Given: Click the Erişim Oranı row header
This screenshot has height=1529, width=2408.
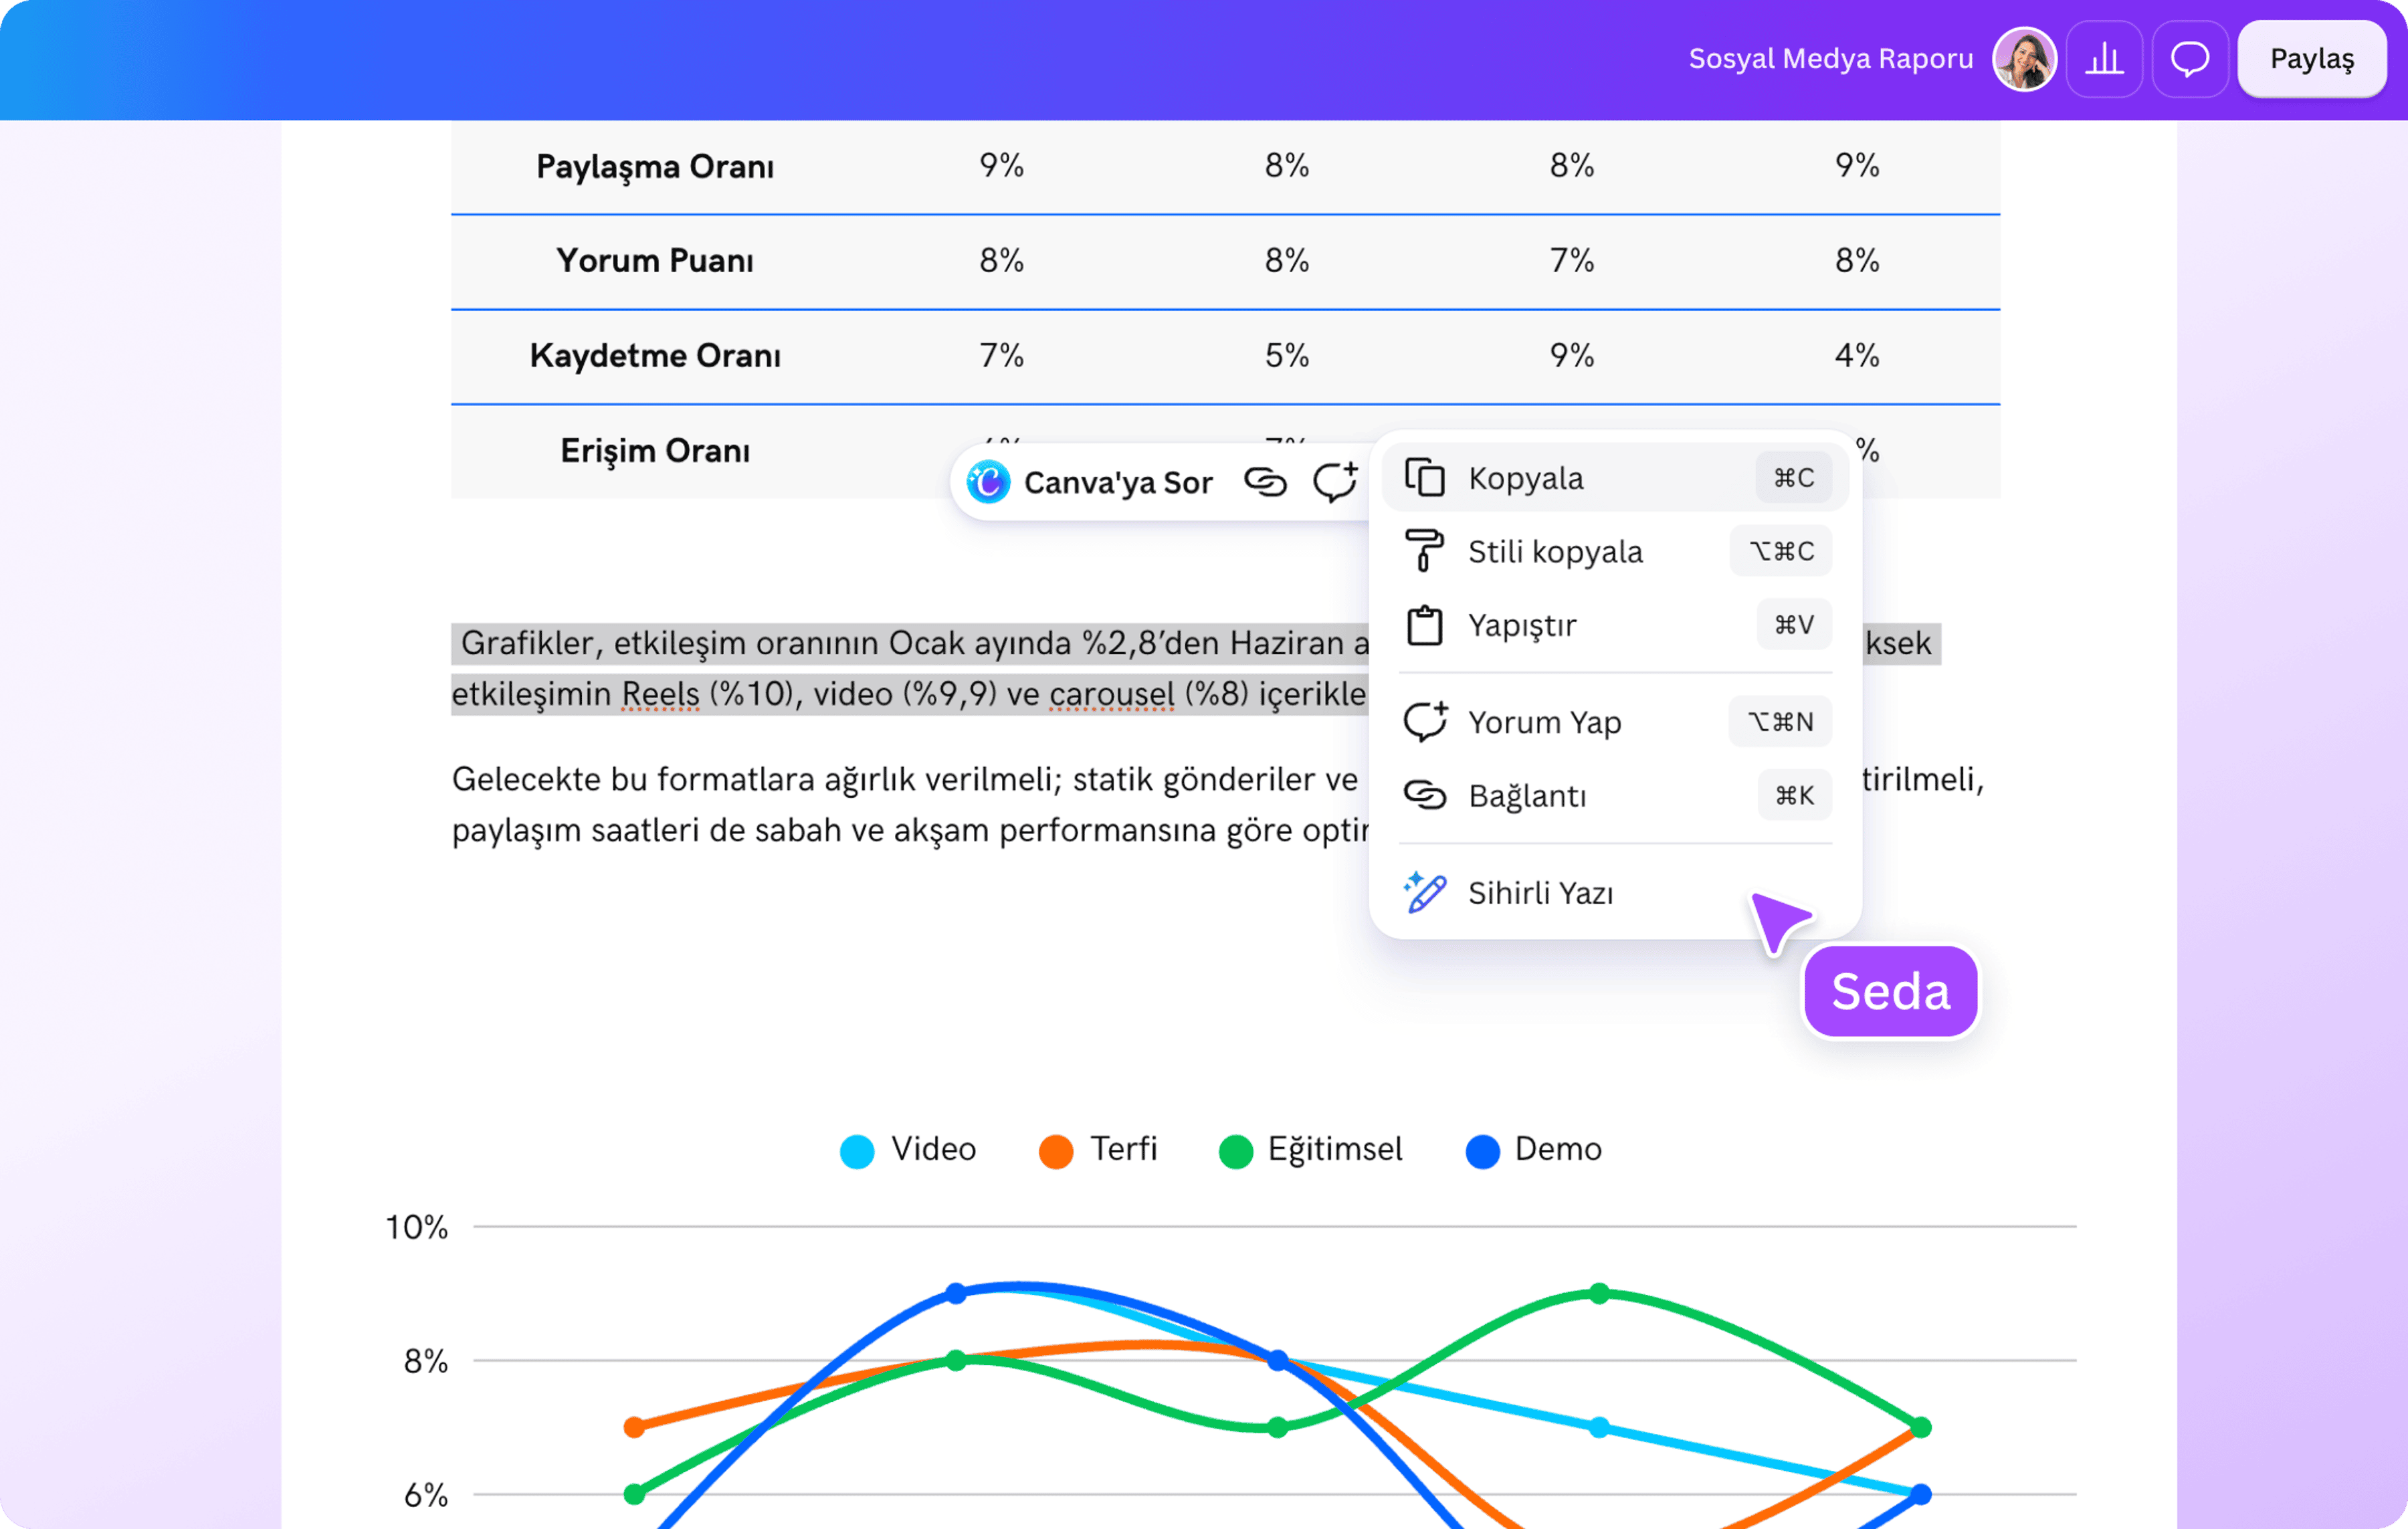Looking at the screenshot, I should 655,451.
